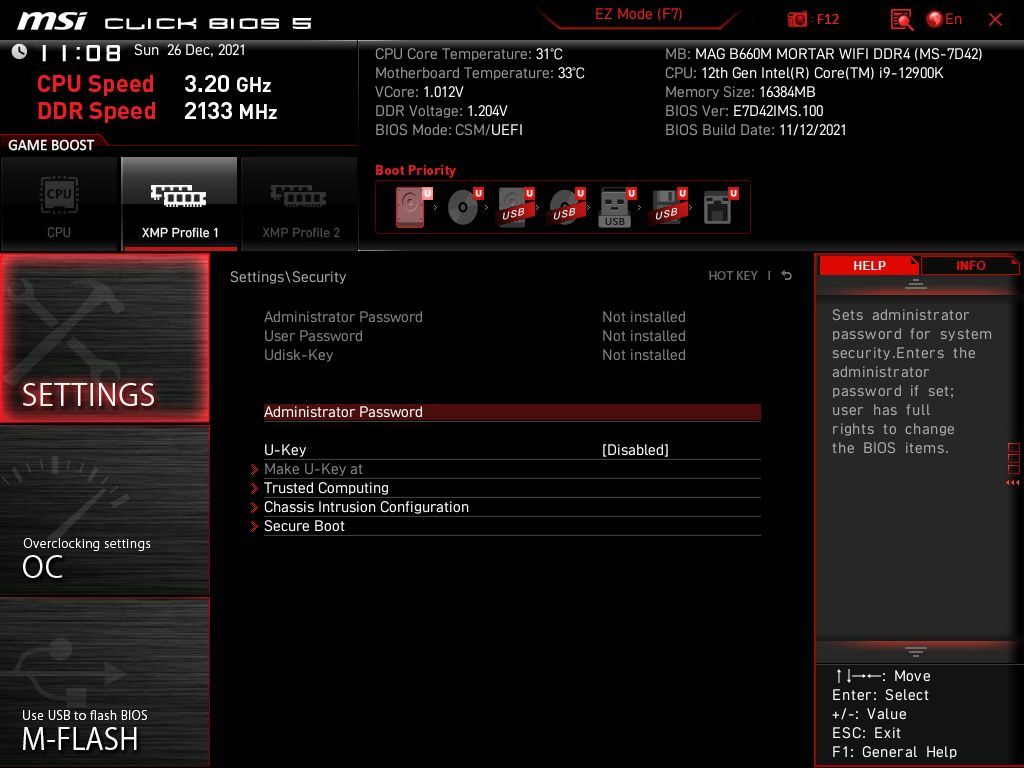Select the USB flash stick boot icon
1024x768 pixels.
click(615, 208)
